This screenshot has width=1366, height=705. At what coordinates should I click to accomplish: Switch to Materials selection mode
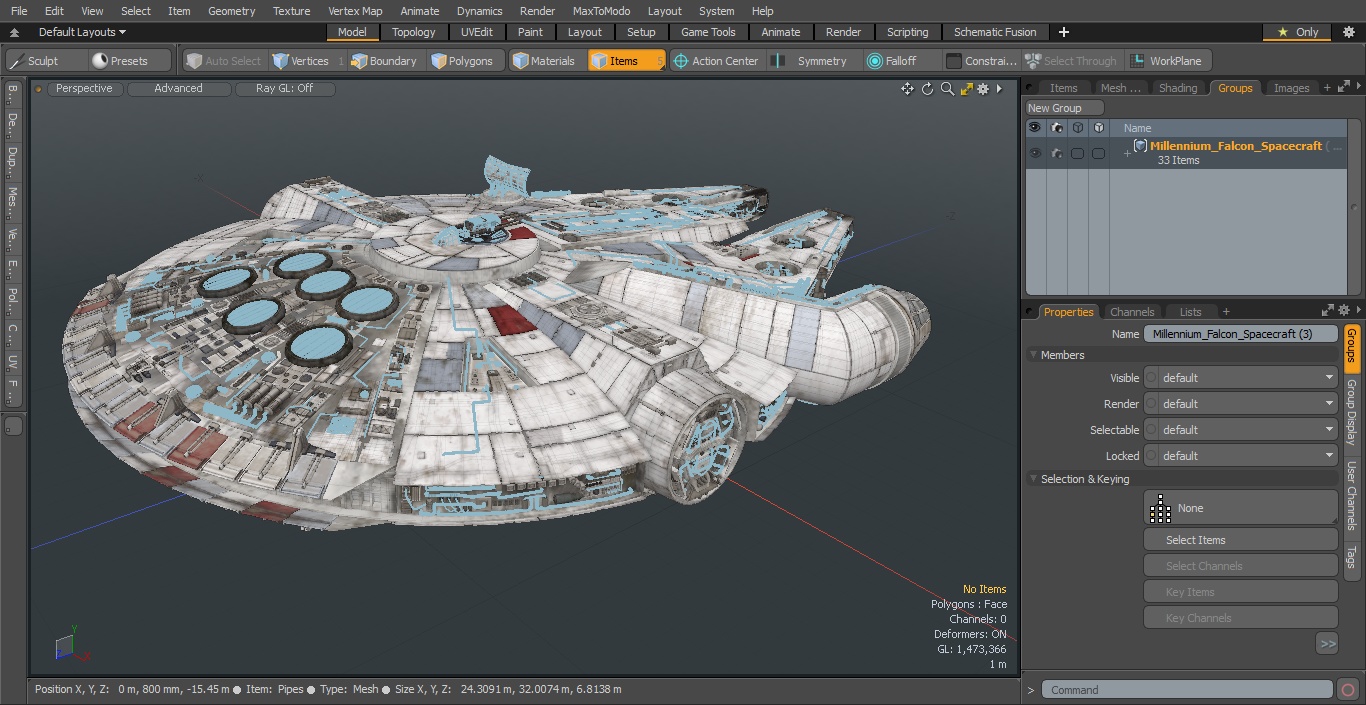point(544,61)
